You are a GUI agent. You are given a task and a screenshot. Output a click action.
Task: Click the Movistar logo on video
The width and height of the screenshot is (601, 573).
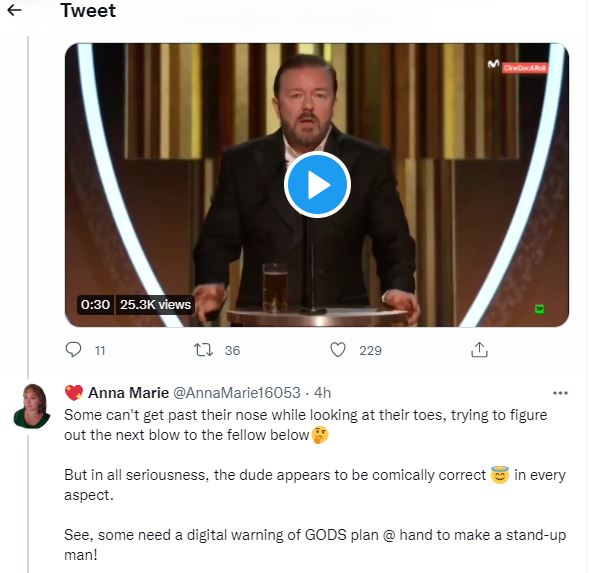(494, 65)
